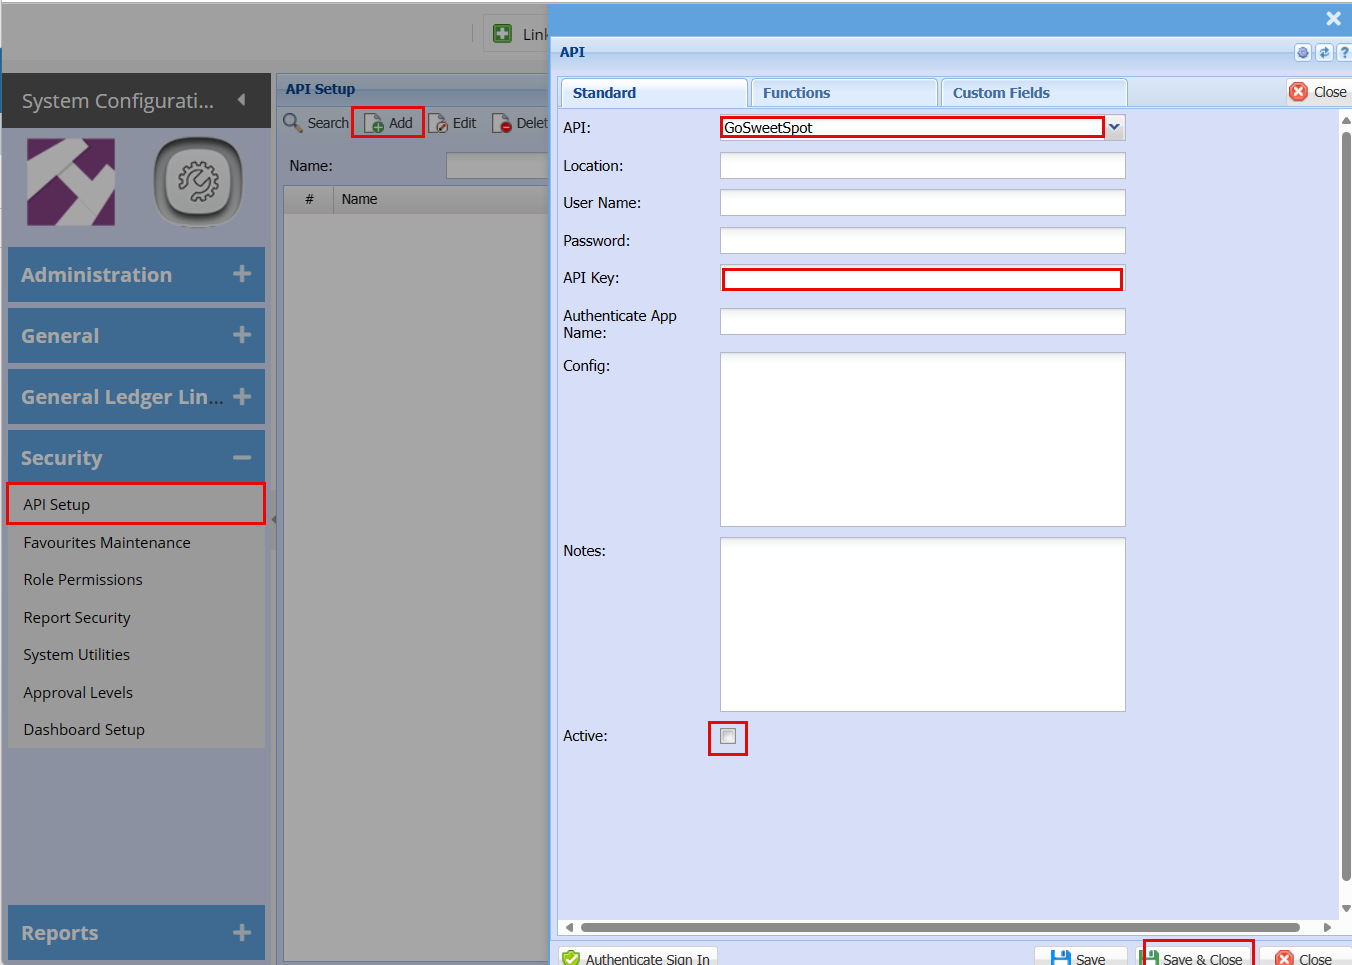
Task: Switch to the Functions tab
Action: click(844, 93)
